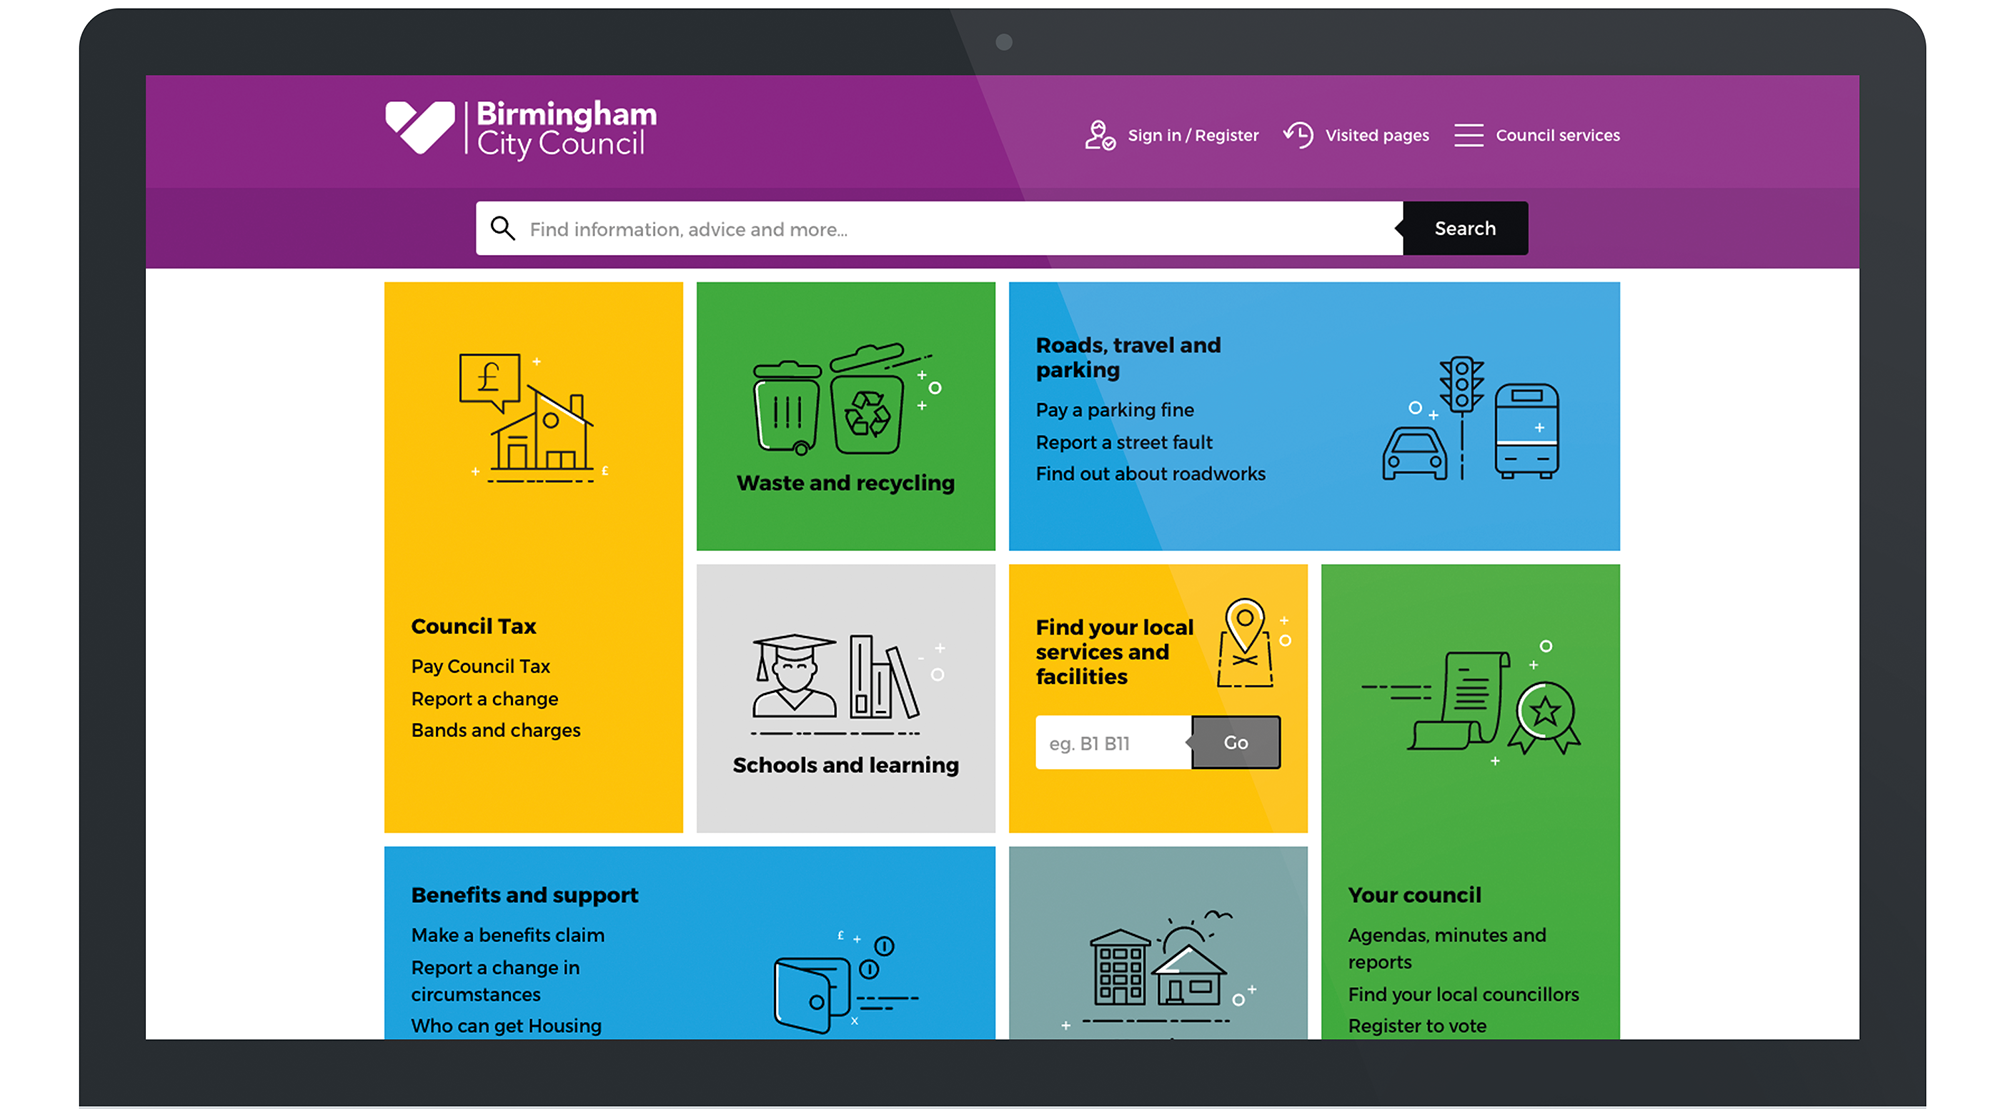The width and height of the screenshot is (2000, 1109).
Task: Open the Council services hamburger menu
Action: pyautogui.click(x=1468, y=135)
